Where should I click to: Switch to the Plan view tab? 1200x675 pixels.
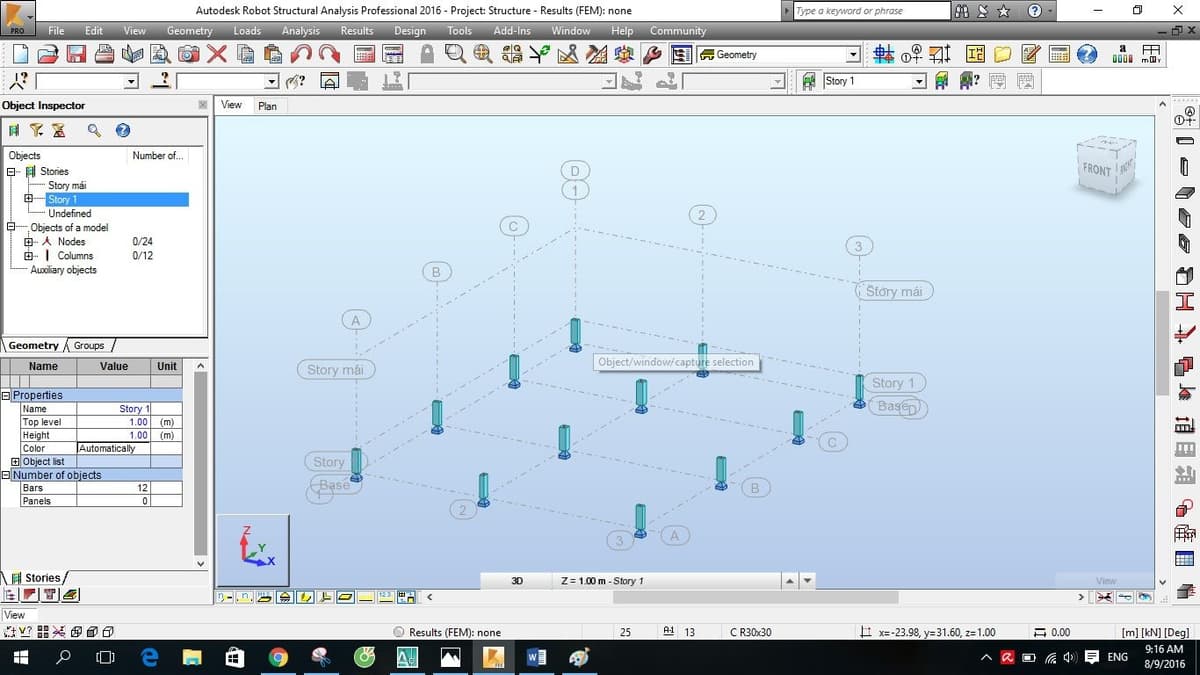coord(267,106)
